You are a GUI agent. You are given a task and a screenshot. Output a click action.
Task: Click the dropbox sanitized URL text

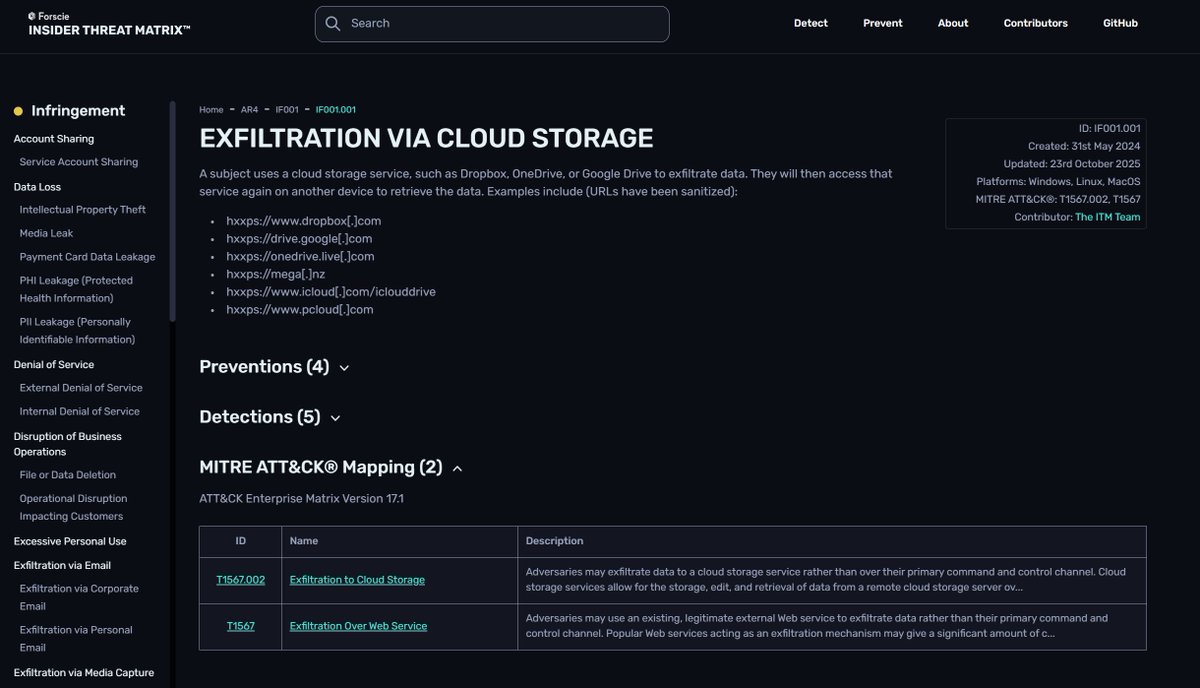tap(304, 221)
